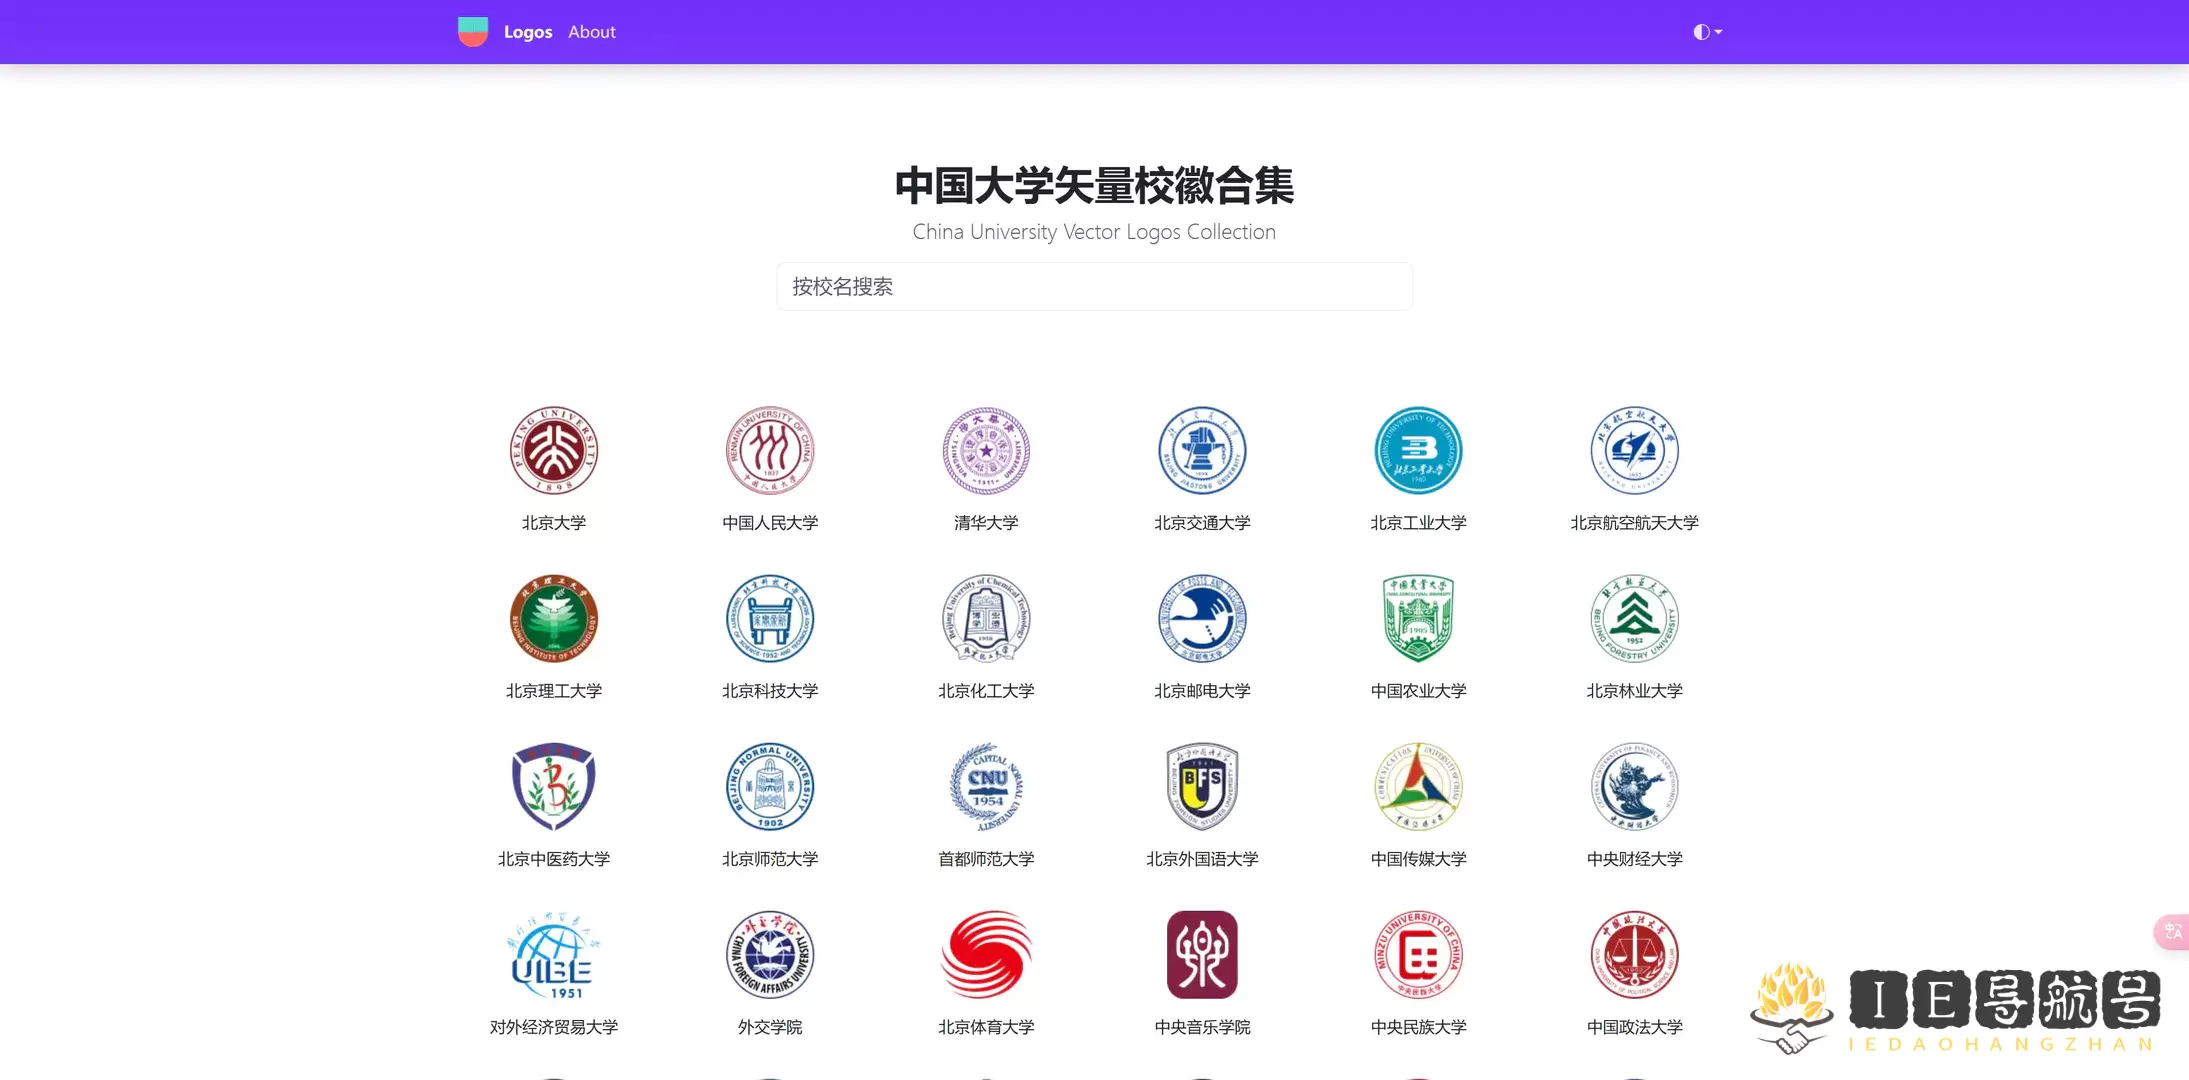Open the 北京师范大学 logo

(770, 787)
